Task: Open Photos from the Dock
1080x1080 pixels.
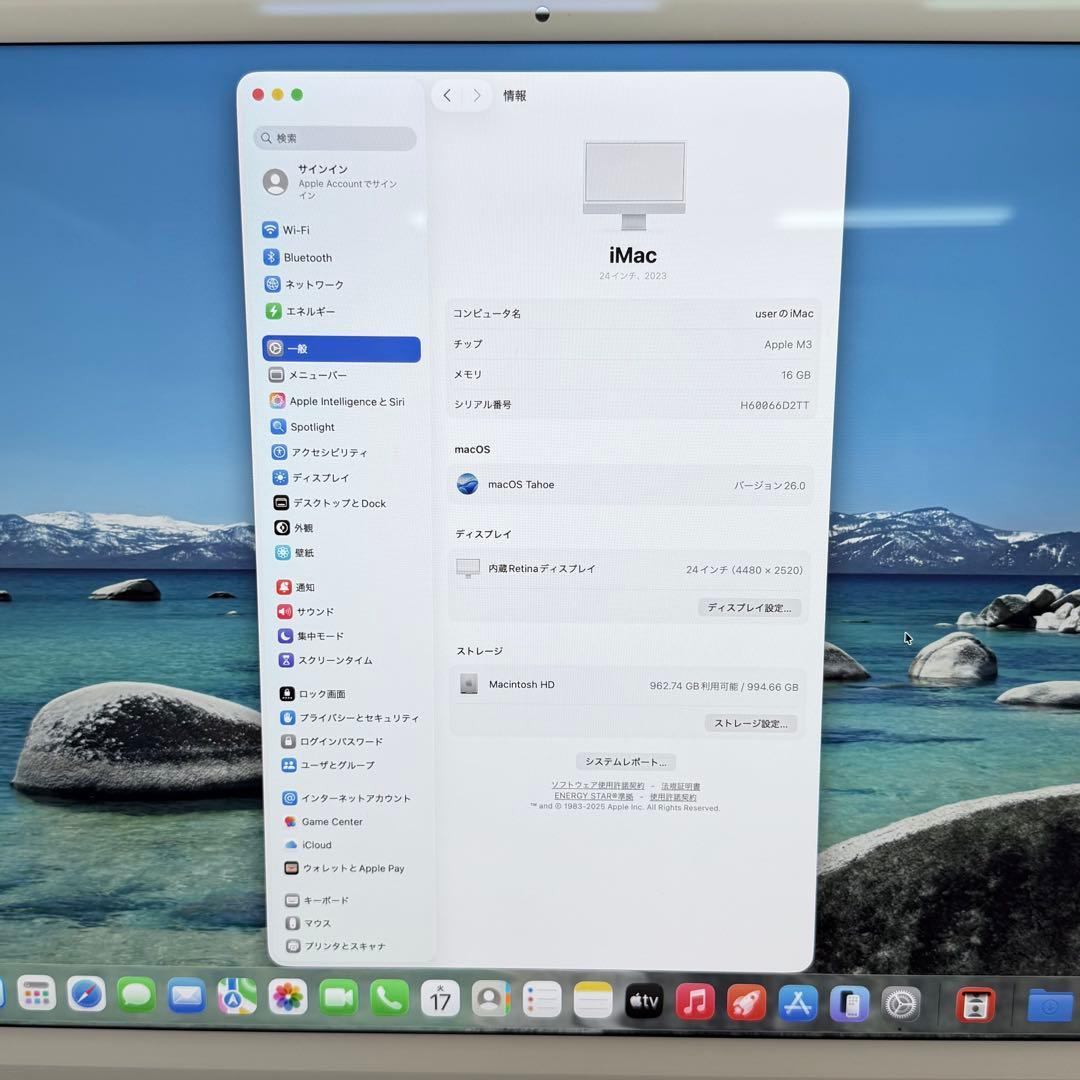Action: point(287,997)
